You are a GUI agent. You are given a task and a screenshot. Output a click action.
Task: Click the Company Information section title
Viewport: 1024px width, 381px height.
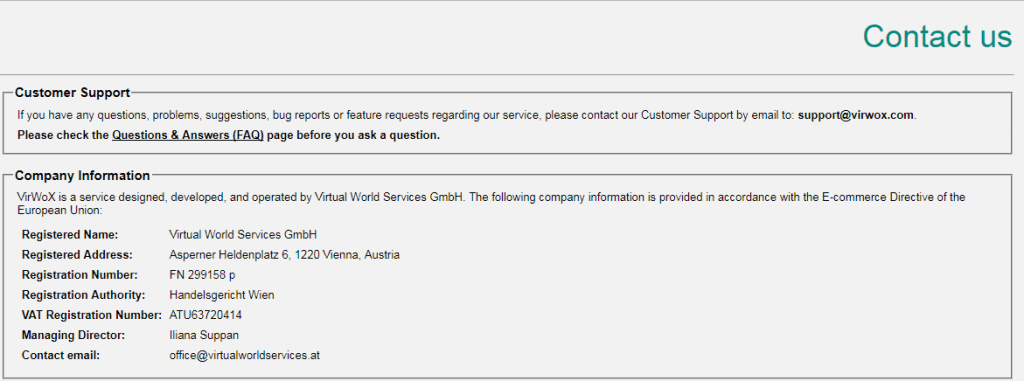coord(82,176)
